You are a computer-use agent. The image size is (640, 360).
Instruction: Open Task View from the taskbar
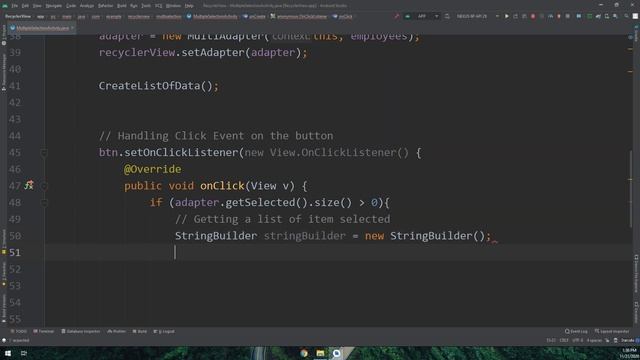[24, 353]
